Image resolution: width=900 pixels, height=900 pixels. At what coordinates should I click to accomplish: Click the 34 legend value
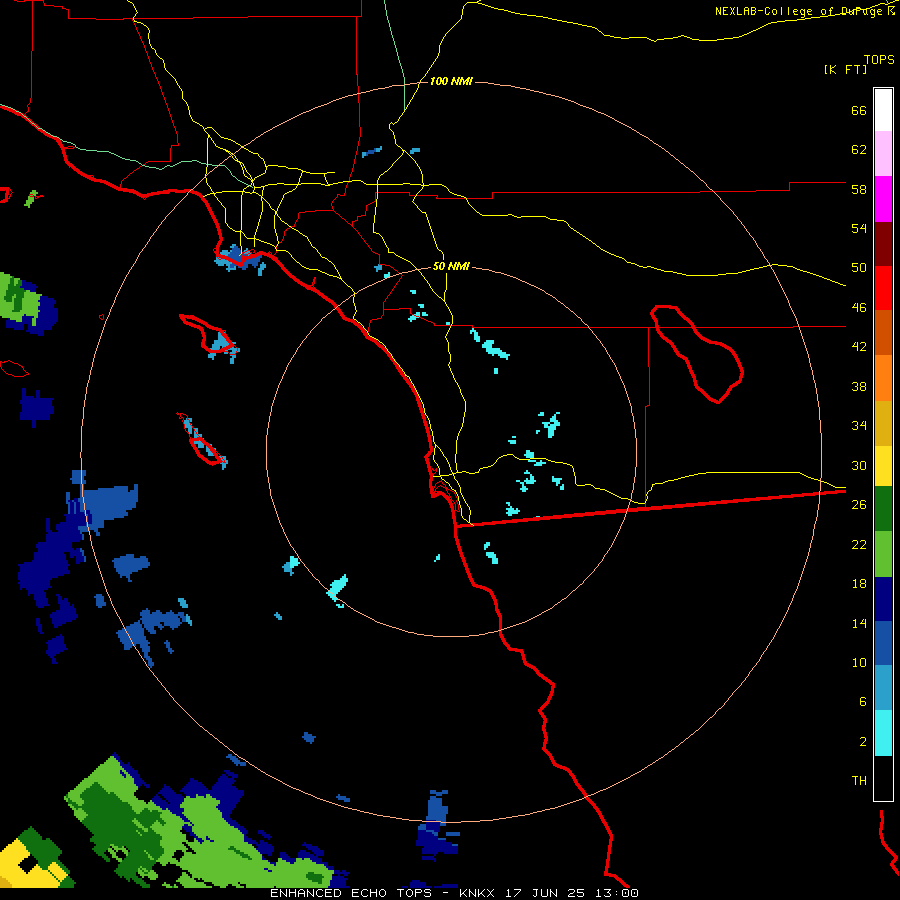tap(859, 425)
